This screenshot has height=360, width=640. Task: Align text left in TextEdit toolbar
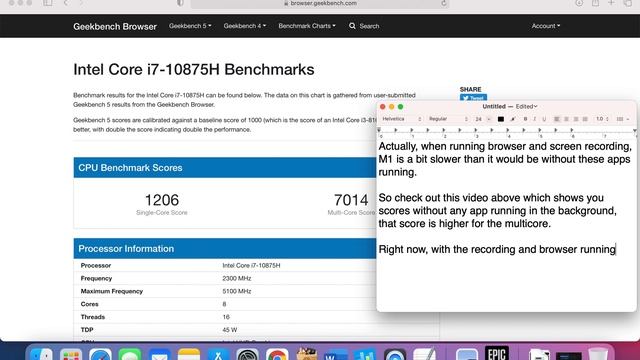pos(557,119)
